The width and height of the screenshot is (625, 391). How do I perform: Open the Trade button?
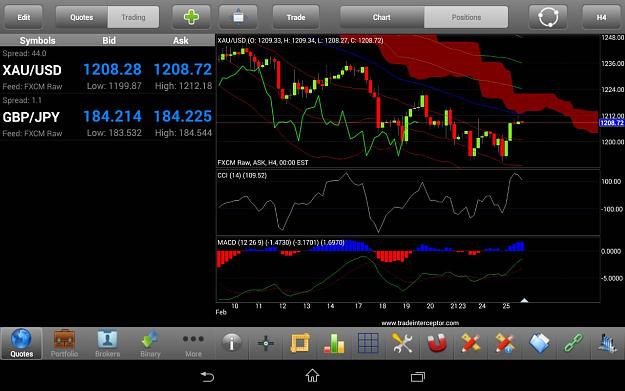point(296,17)
